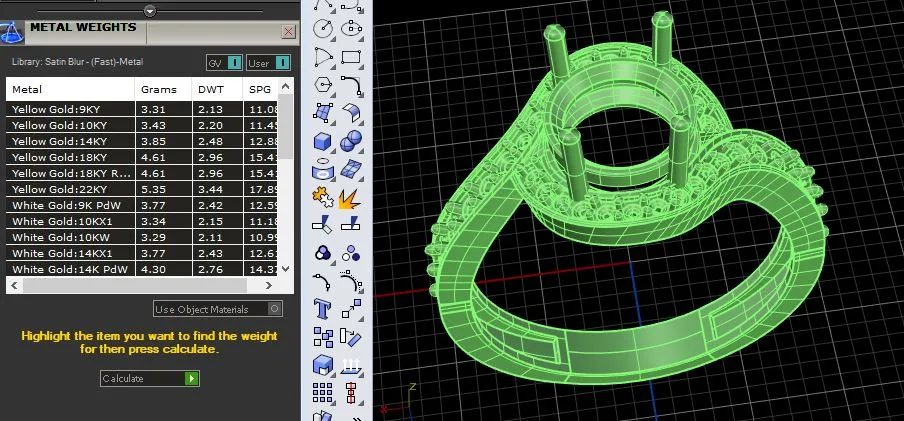Click the Ungroup objects icon
The image size is (904, 421).
tap(352, 253)
